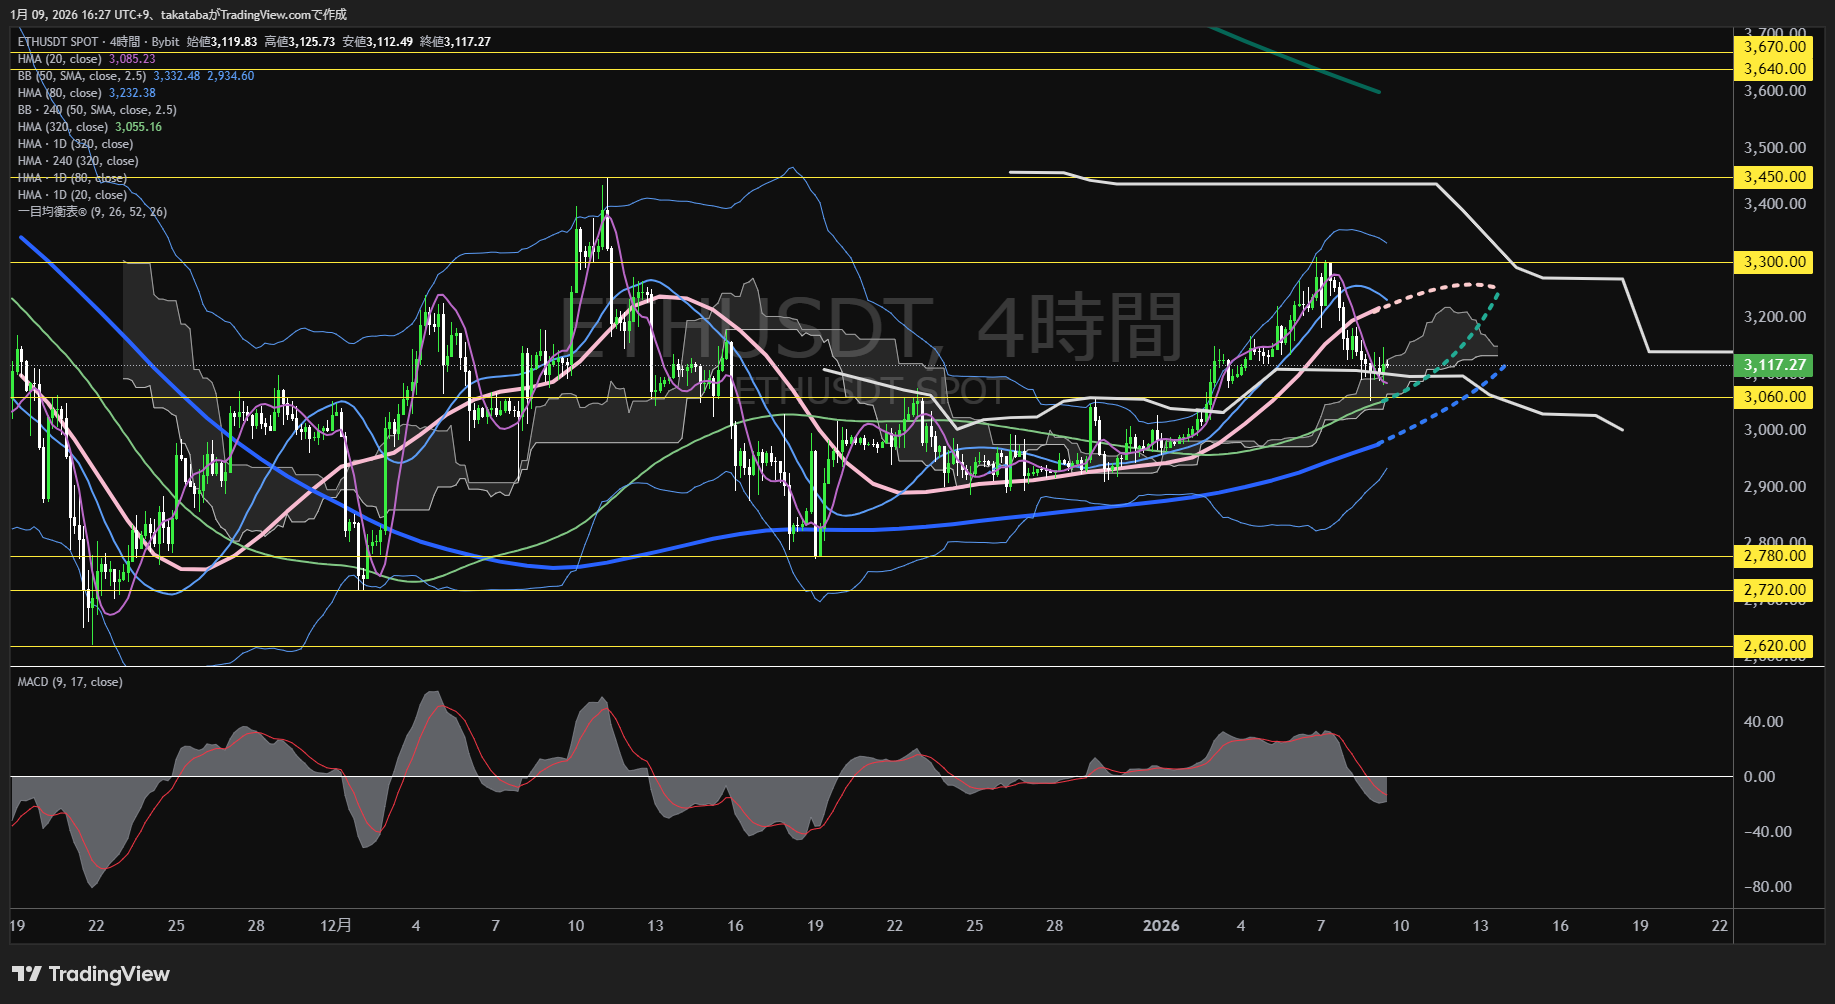This screenshot has width=1835, height=1004.
Task: Select the HMA (20, close) indicator legend
Action: tap(60, 59)
